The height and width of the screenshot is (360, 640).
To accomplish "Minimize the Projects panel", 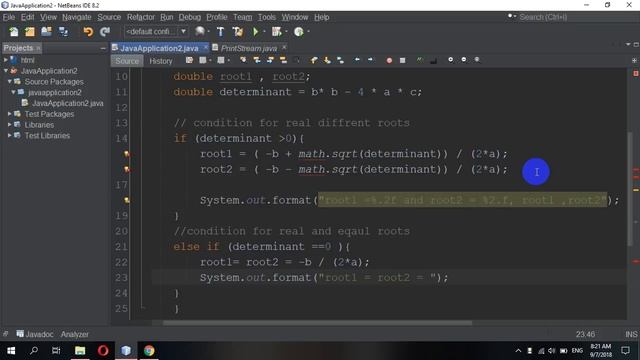I will tap(103, 48).
